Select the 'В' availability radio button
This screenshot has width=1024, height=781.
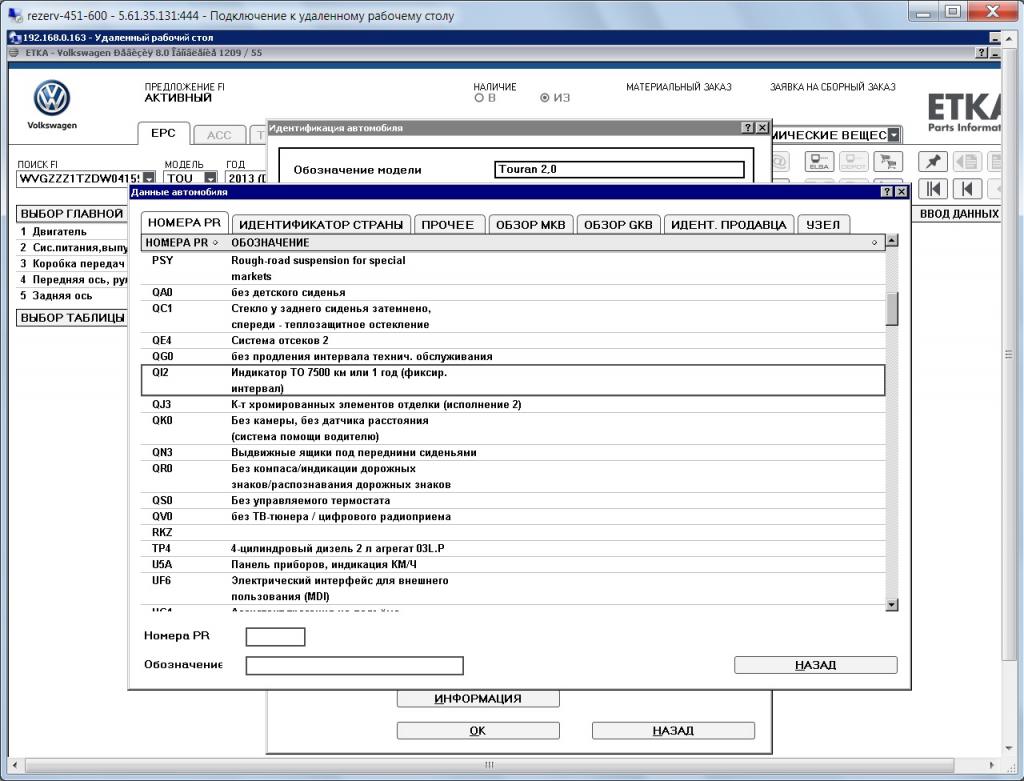point(479,98)
